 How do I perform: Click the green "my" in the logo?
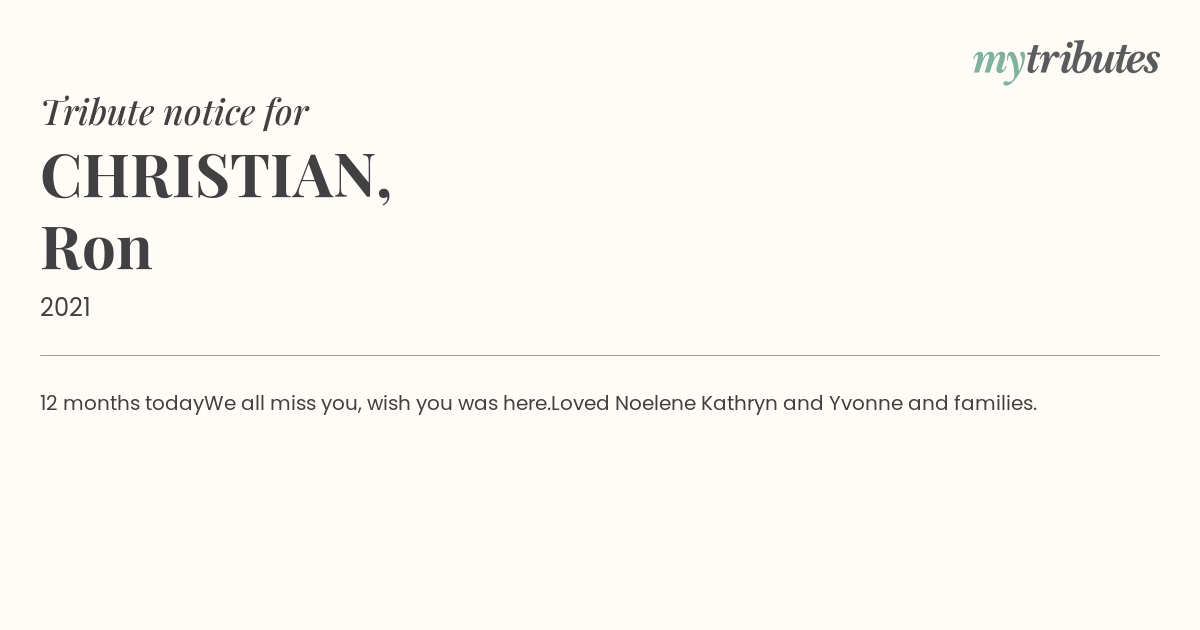coord(998,62)
